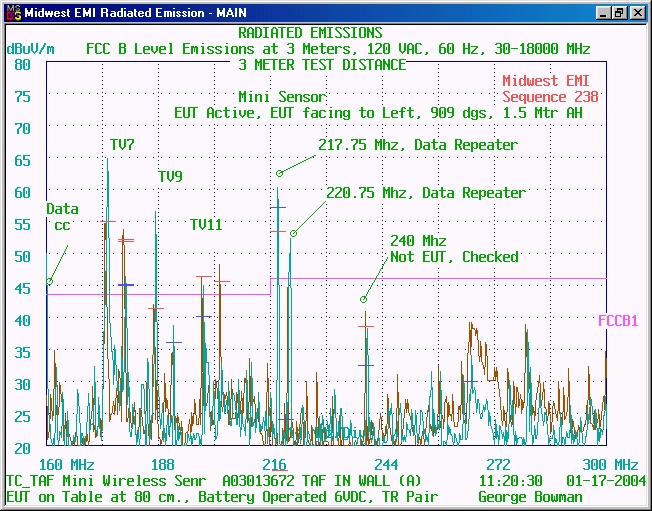Select the 220.75 Mhz Data Repeater circle marker
The image size is (652, 511).
coord(294,233)
